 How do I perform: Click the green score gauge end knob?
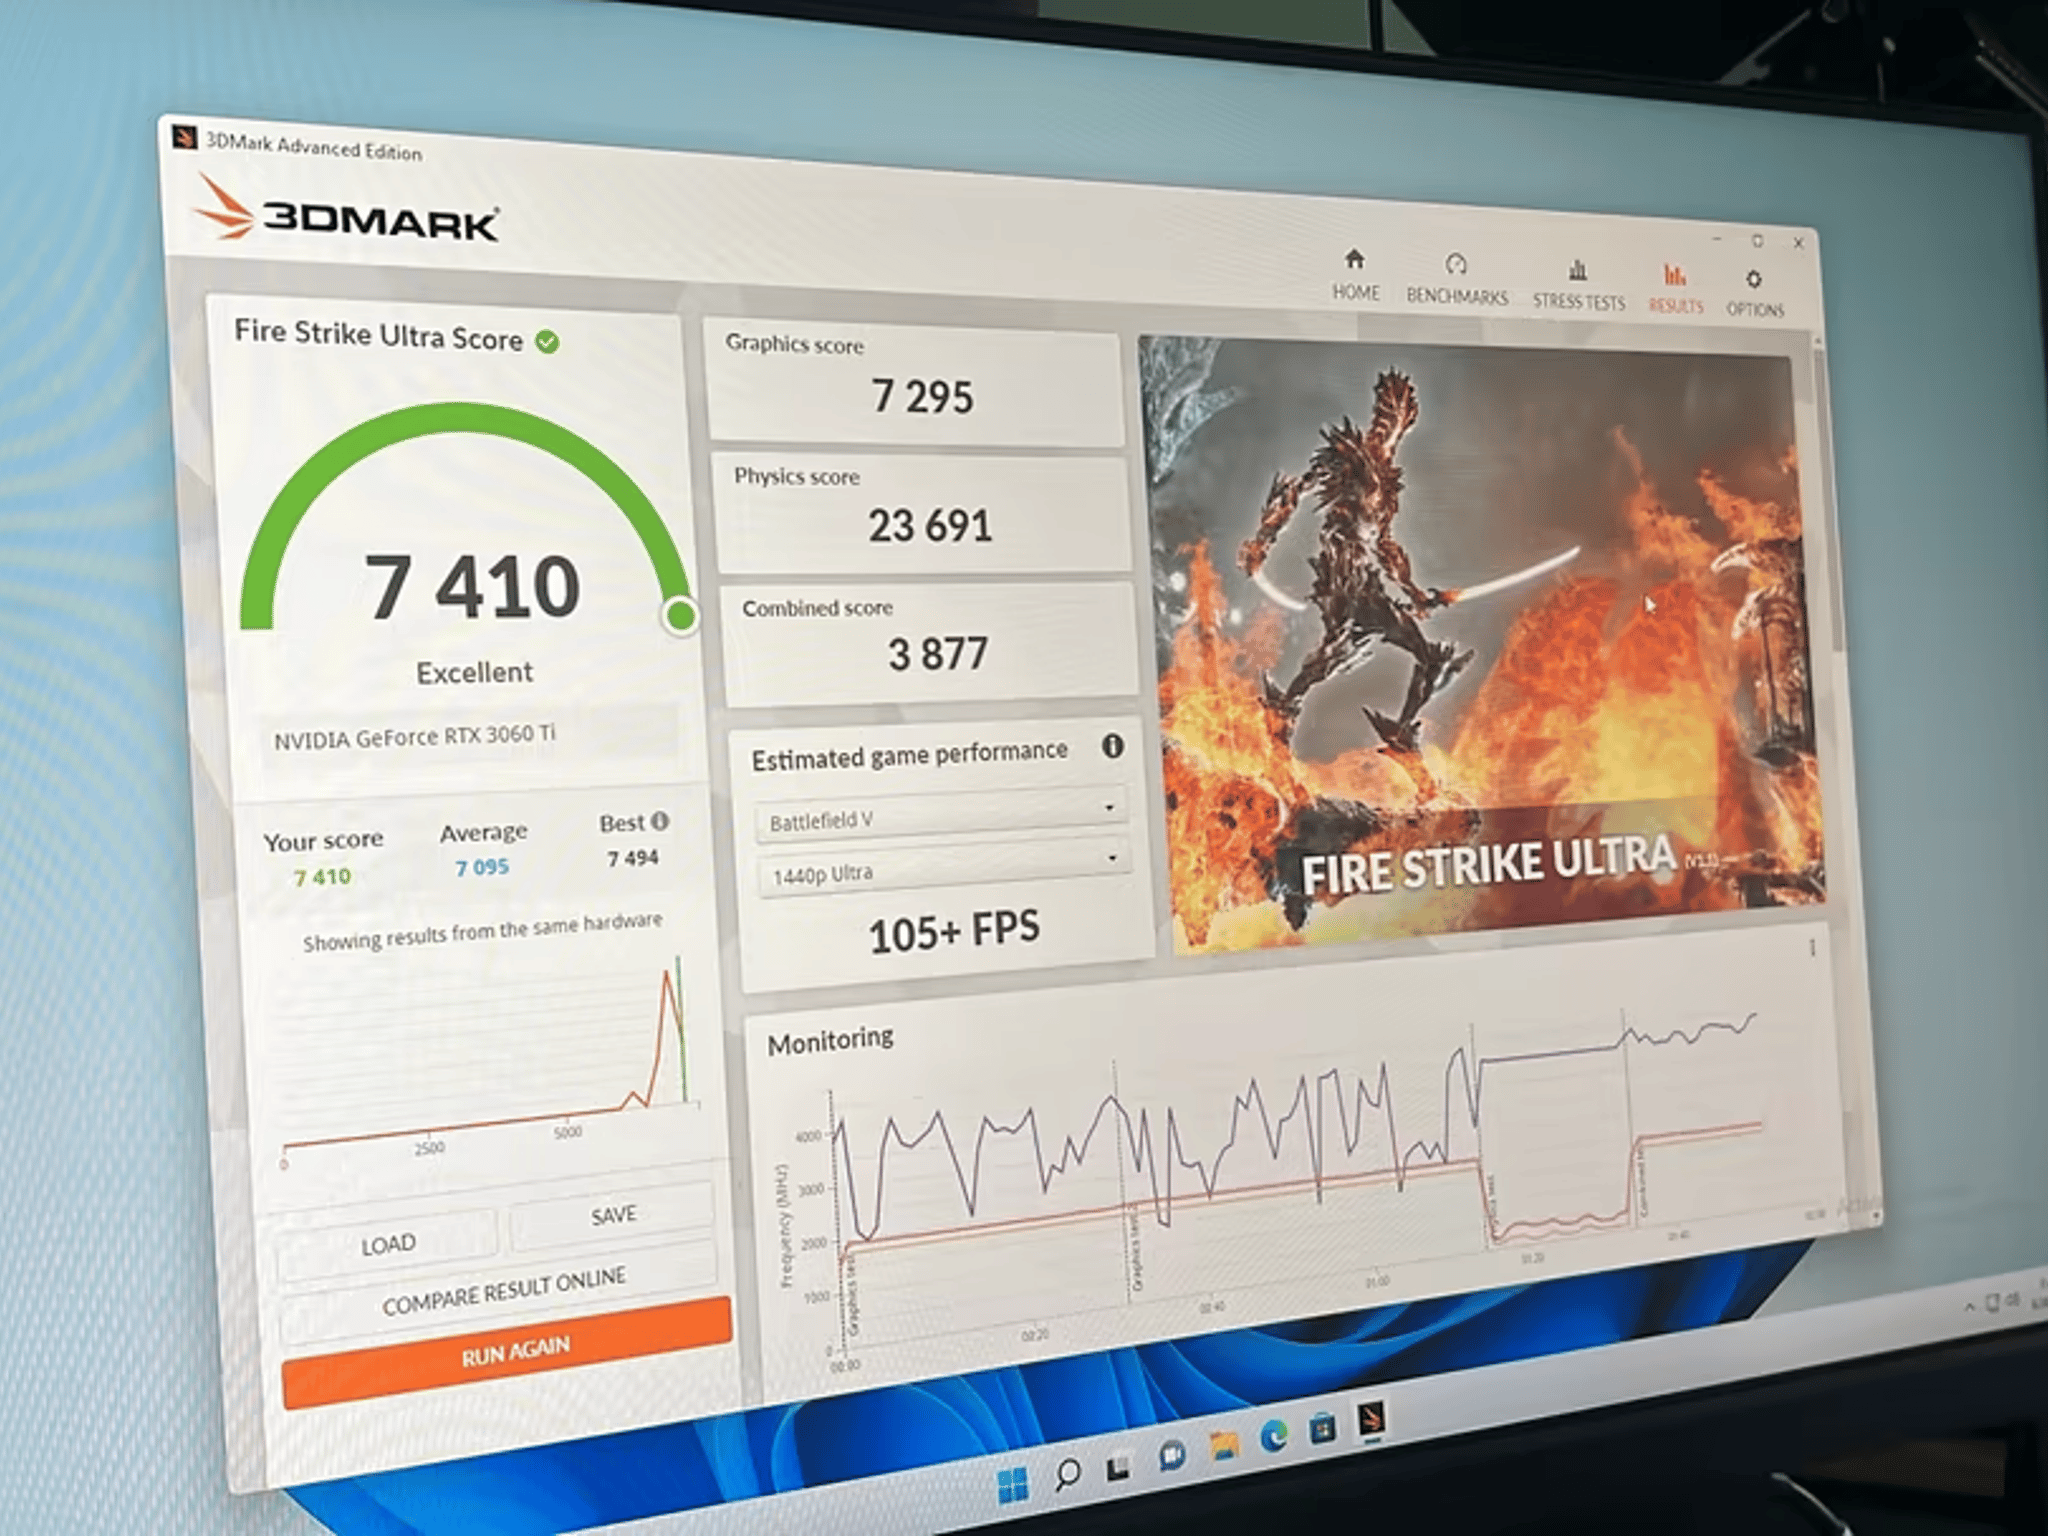681,615
